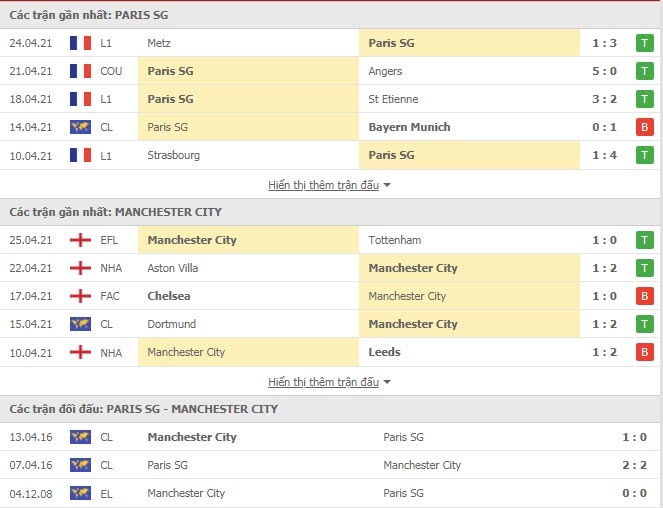Click Champions League icon on 14.04.21 row
This screenshot has height=508, width=663.
click(80, 127)
